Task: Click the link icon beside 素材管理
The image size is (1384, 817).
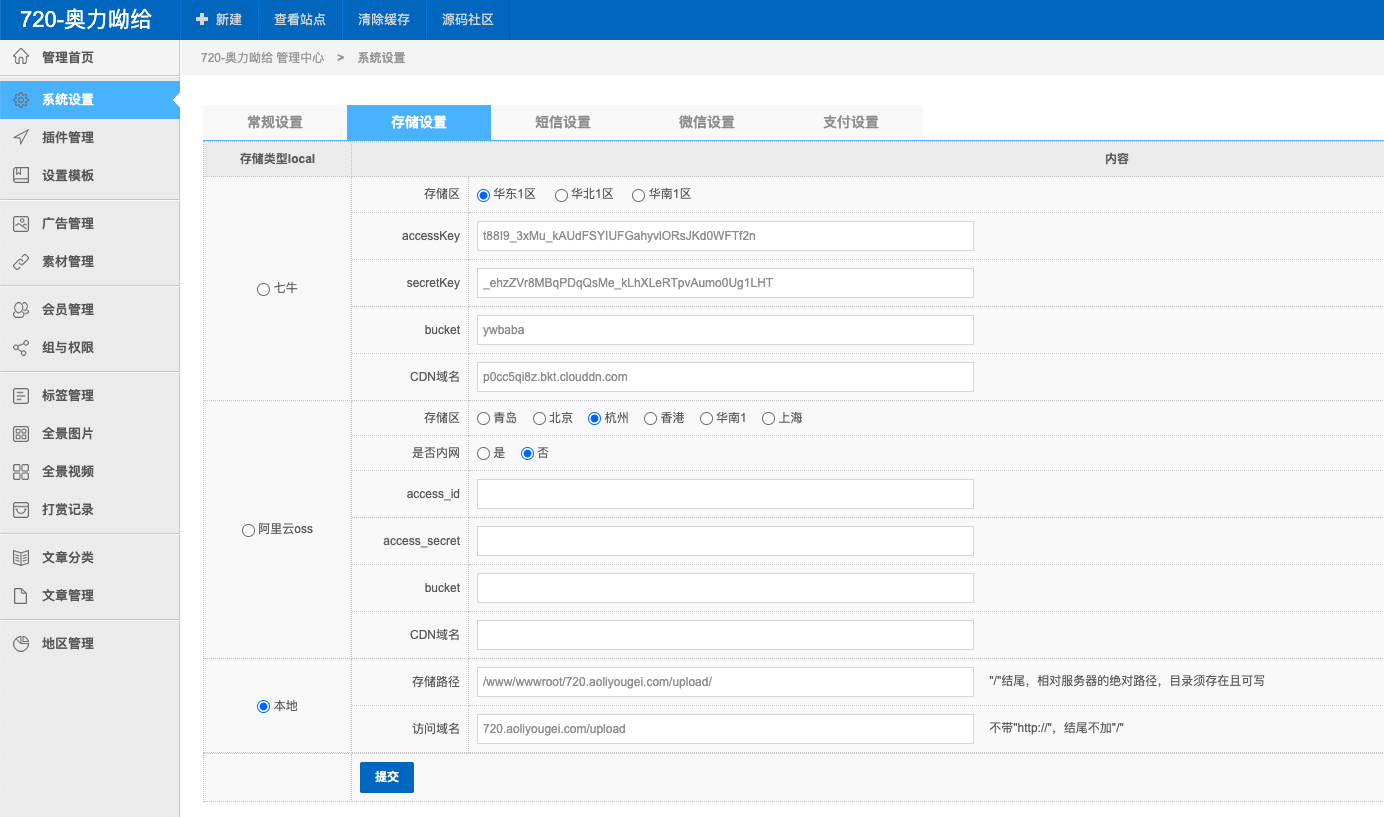Action: (x=21, y=262)
